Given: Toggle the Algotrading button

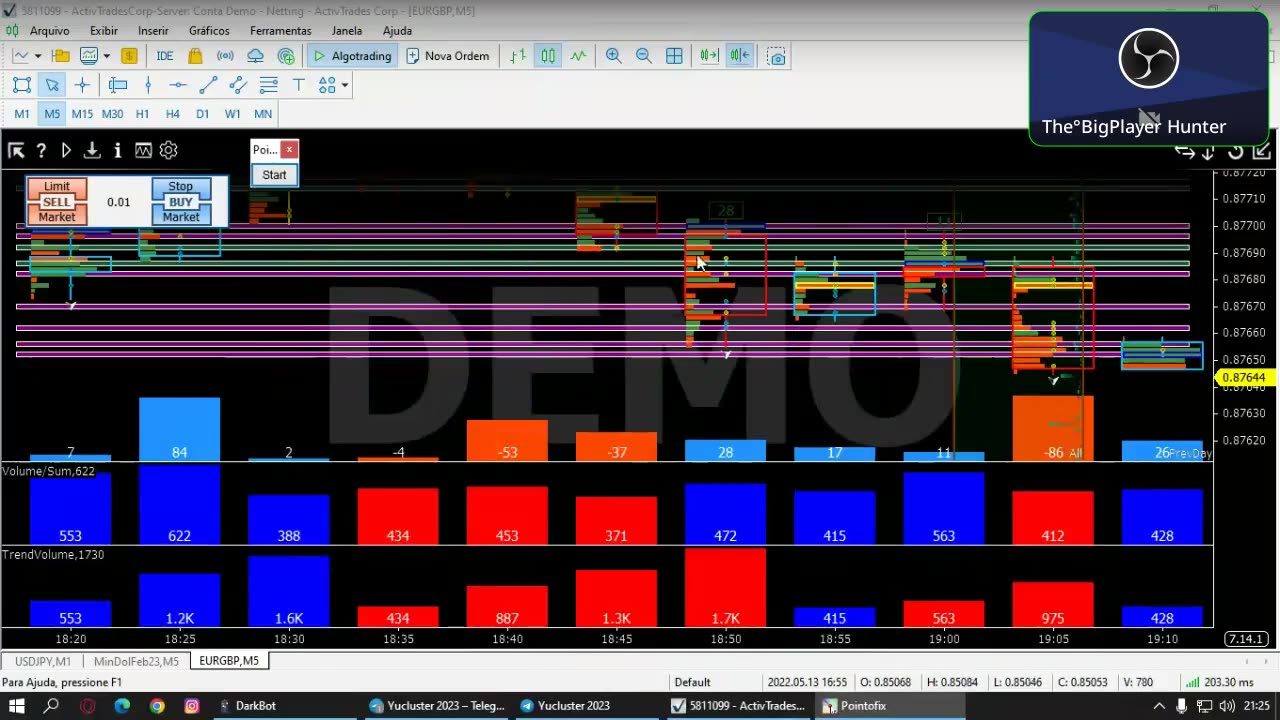Looking at the screenshot, I should coord(351,56).
